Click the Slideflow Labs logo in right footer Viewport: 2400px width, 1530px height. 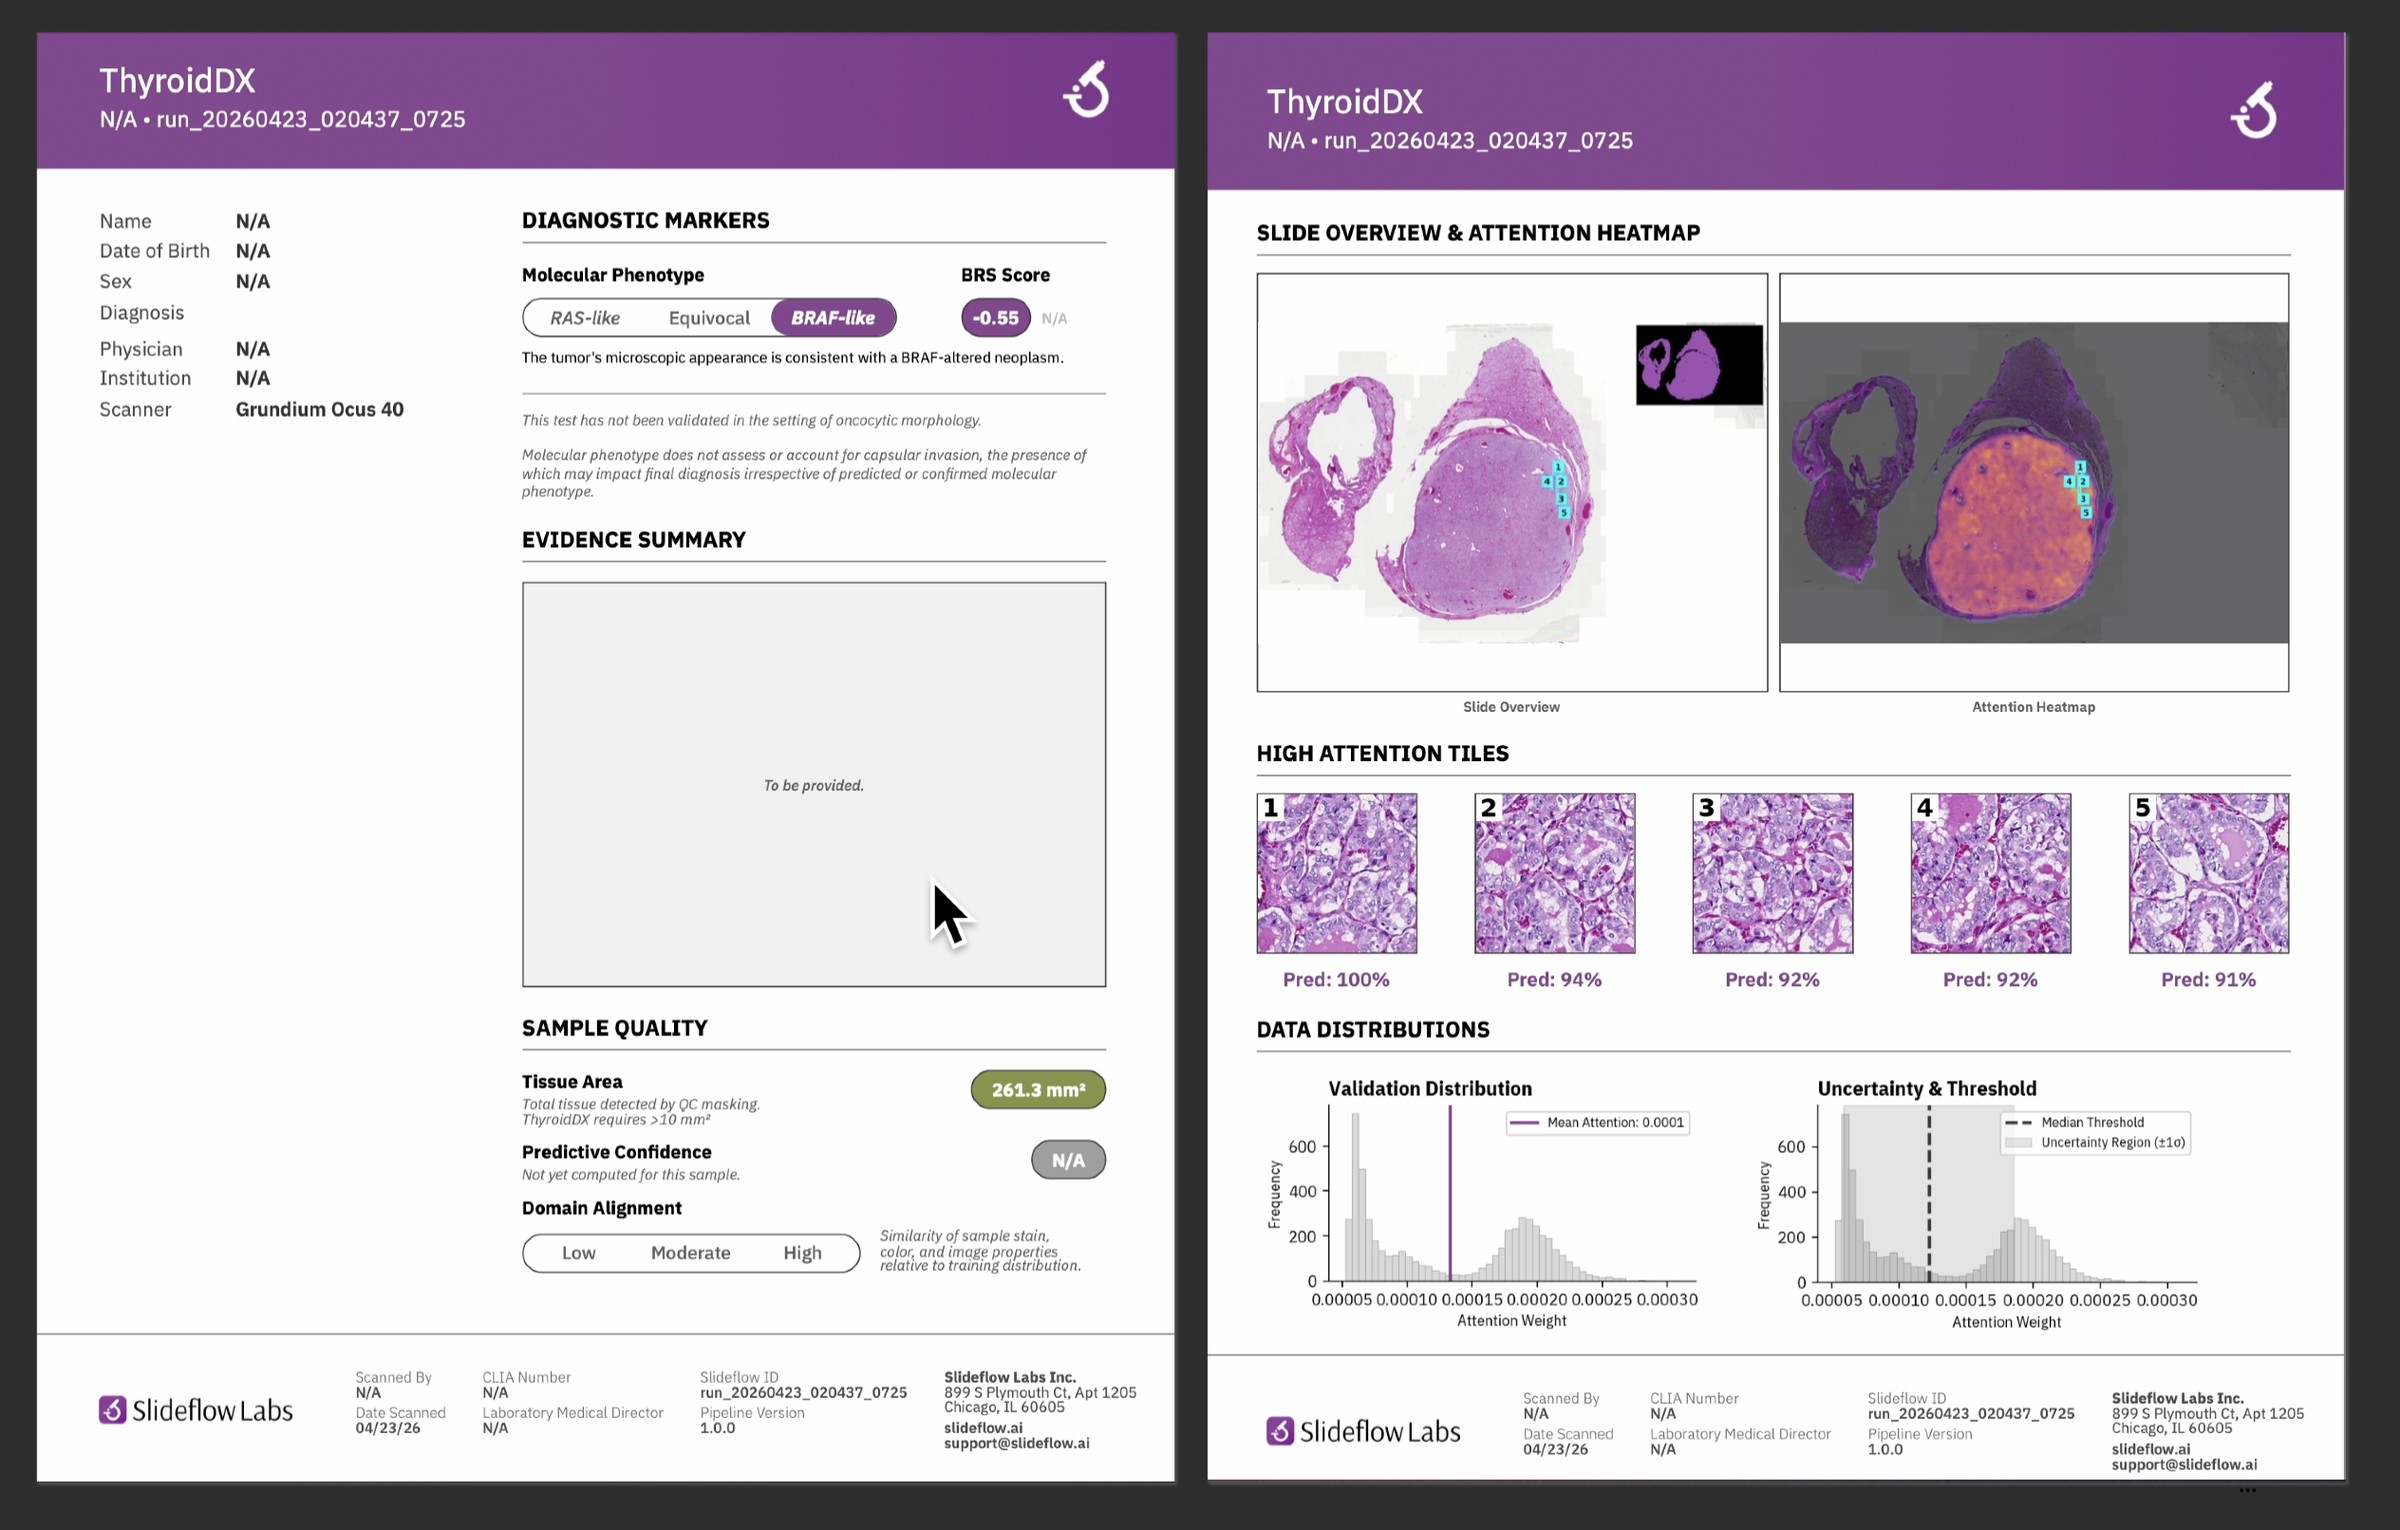[1363, 1431]
